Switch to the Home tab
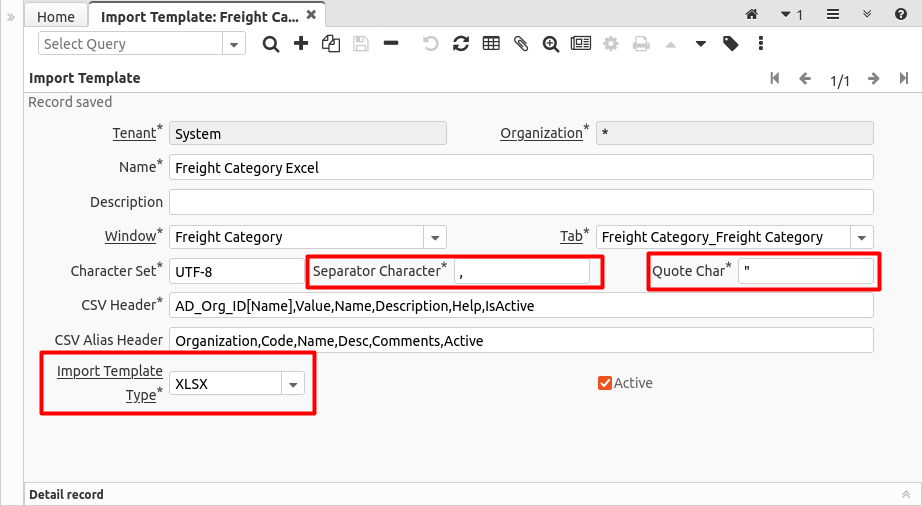Image resolution: width=922 pixels, height=506 pixels. click(56, 16)
